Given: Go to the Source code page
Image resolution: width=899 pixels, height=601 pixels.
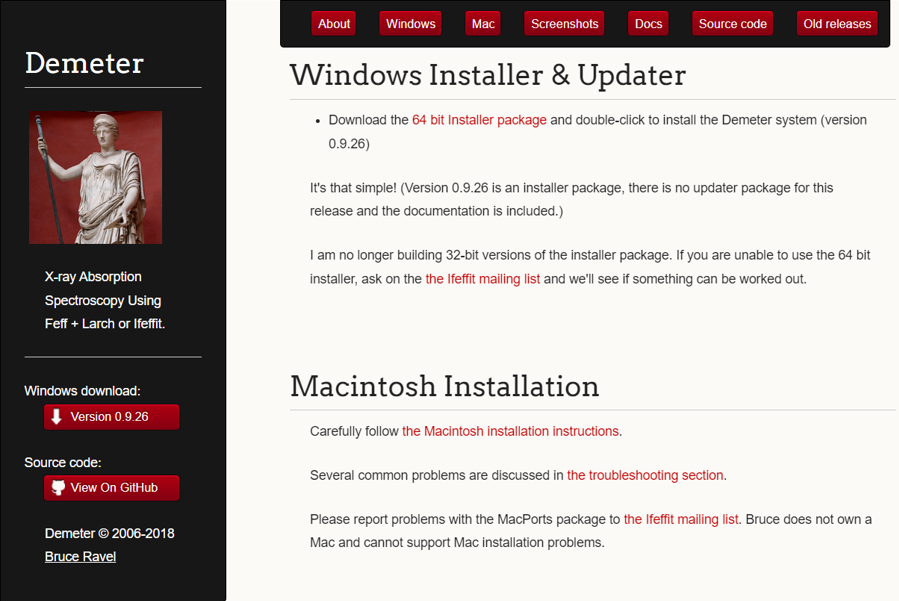Looking at the screenshot, I should click(x=733, y=24).
